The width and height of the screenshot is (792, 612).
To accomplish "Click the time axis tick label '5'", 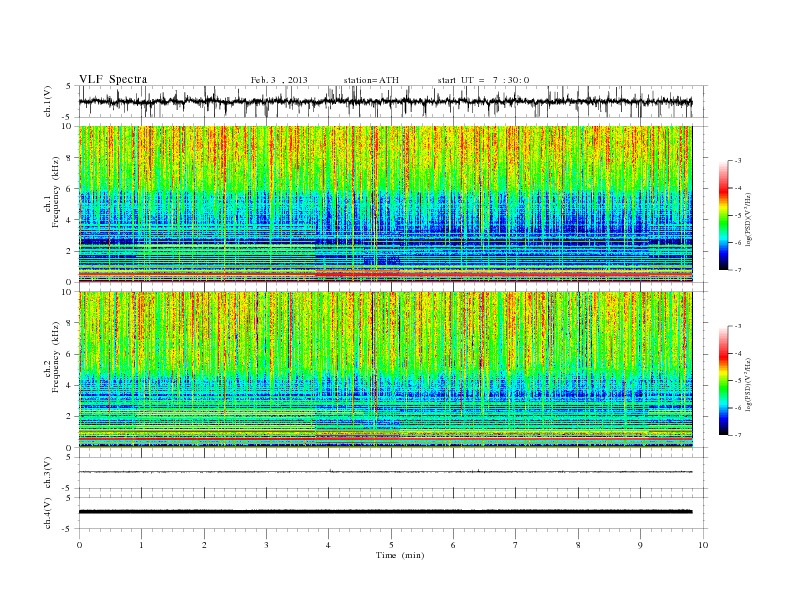I will 391,545.
